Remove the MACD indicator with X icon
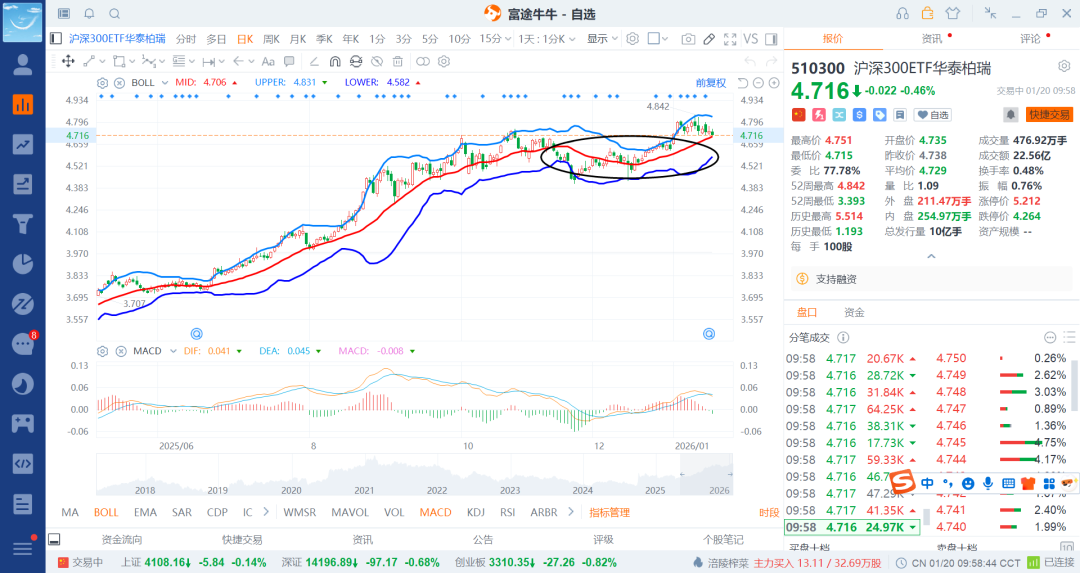 [x=121, y=351]
